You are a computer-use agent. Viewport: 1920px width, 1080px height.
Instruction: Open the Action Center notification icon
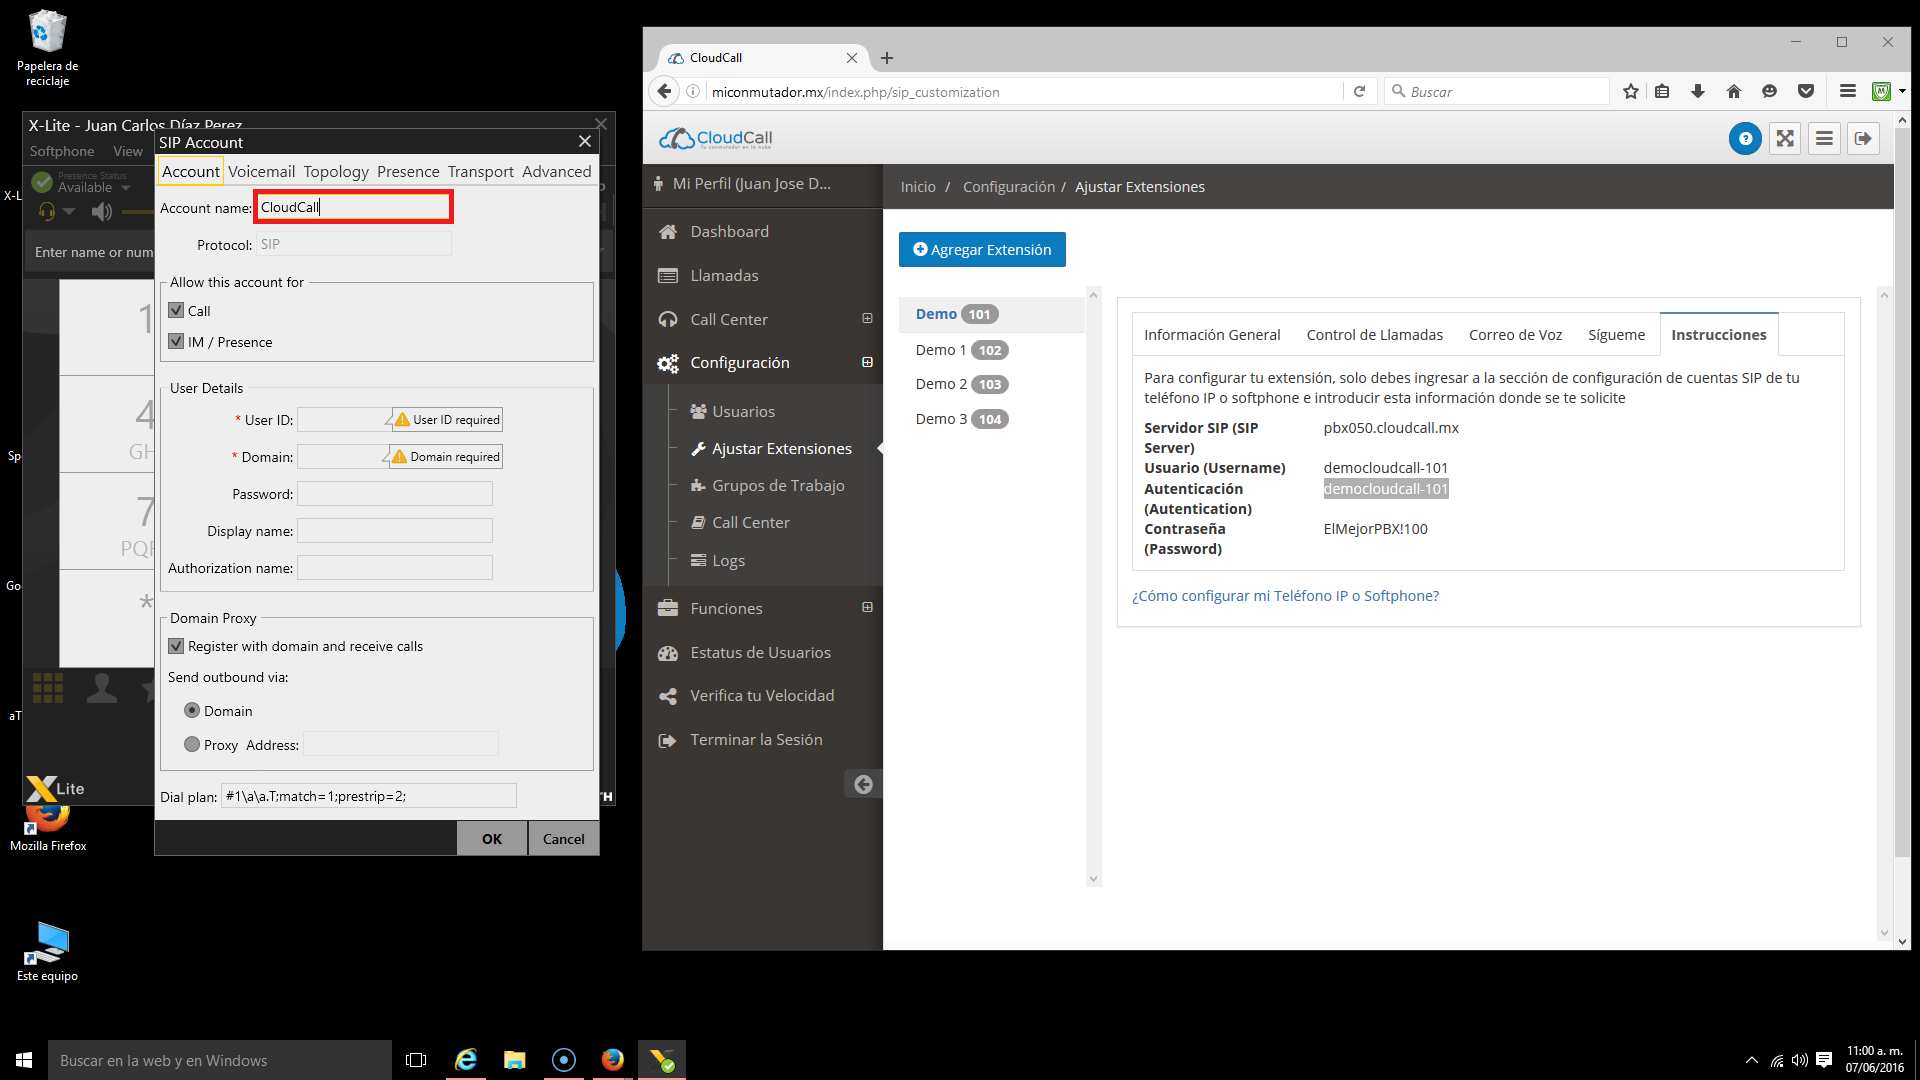(1824, 1060)
